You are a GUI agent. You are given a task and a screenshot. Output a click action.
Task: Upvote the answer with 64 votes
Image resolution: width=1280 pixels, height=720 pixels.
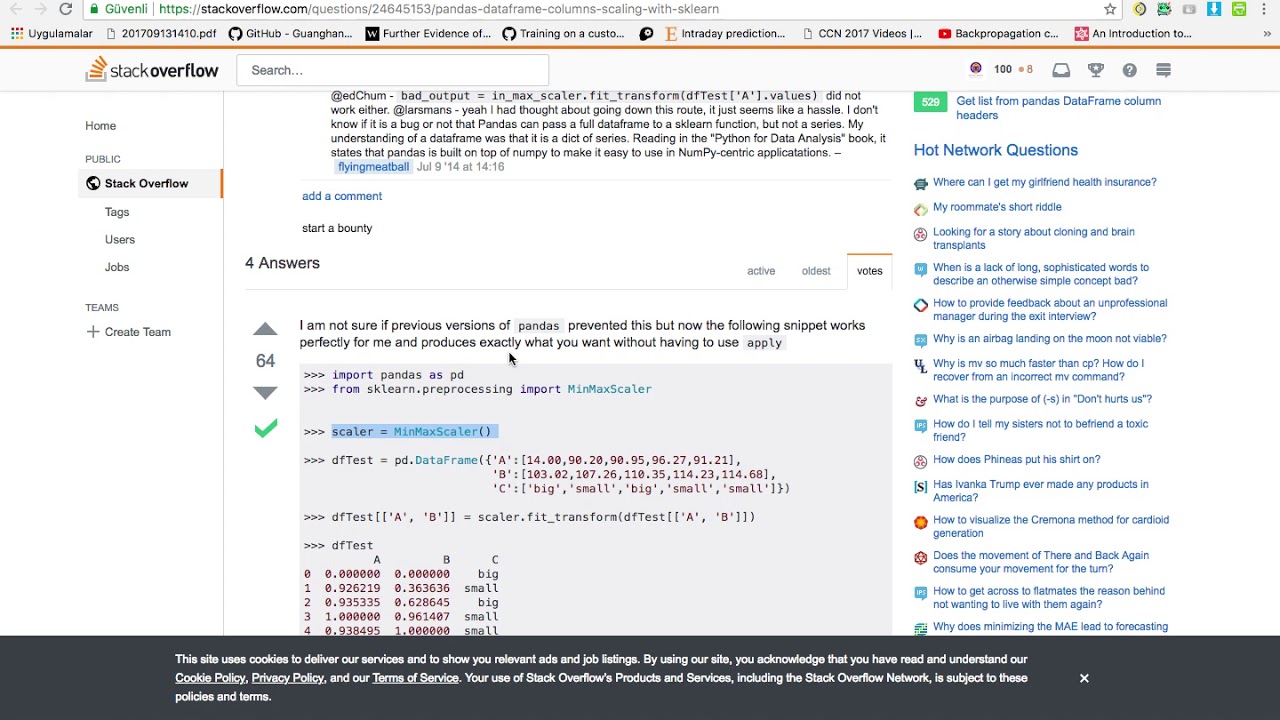pyautogui.click(x=265, y=329)
